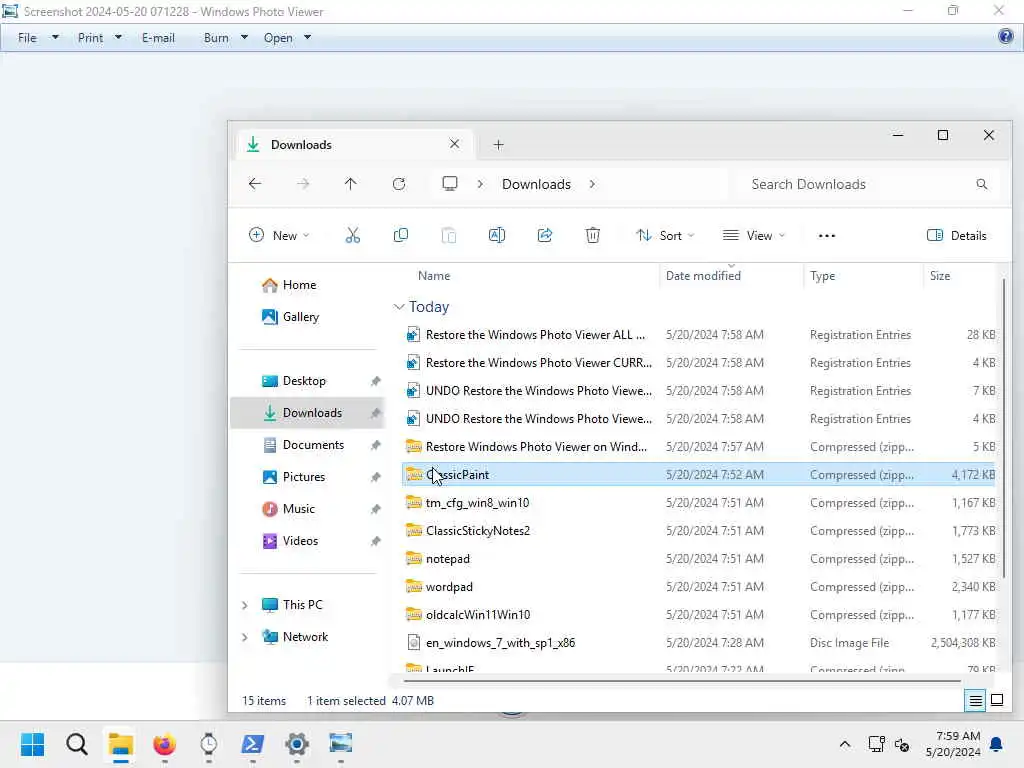Click the muted volume icon in system tray
1024x768 pixels.
pyautogui.click(x=902, y=744)
